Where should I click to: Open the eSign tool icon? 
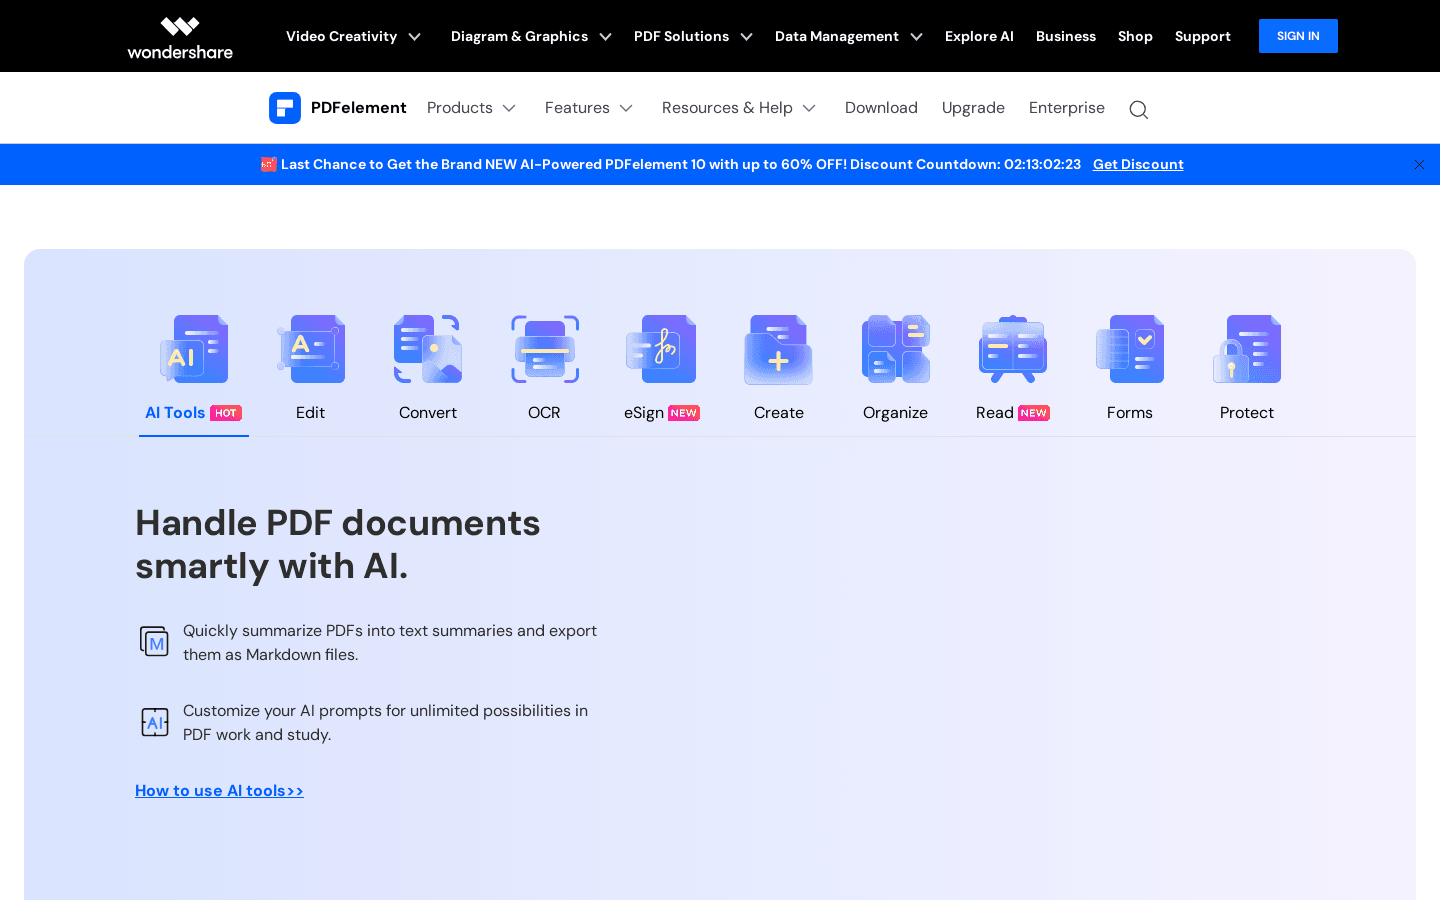point(661,349)
